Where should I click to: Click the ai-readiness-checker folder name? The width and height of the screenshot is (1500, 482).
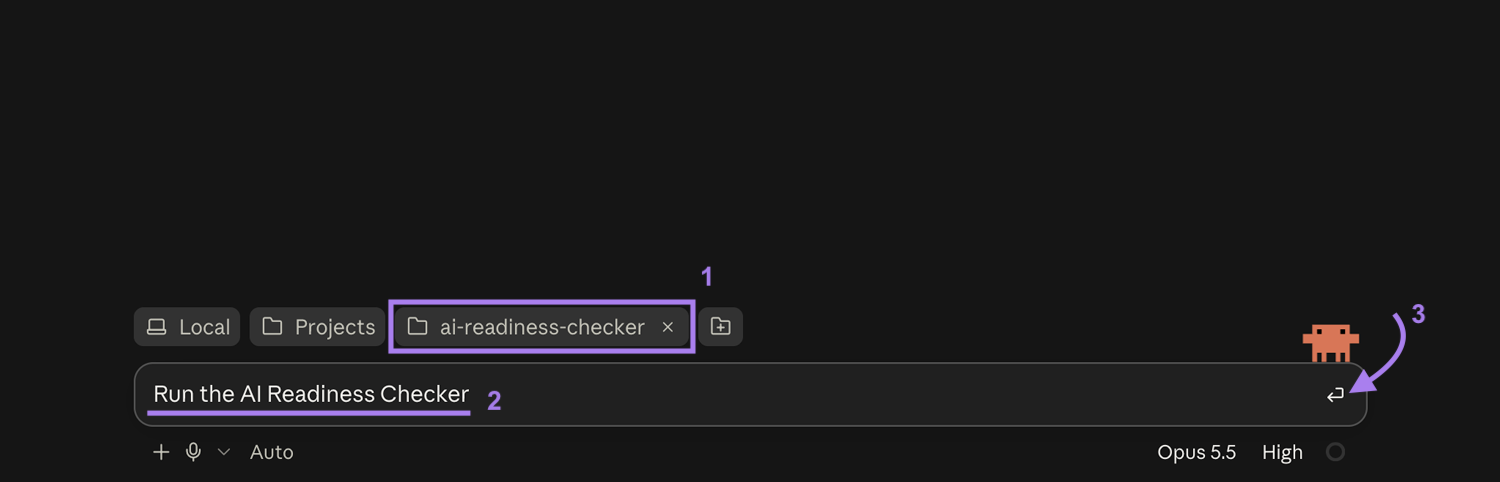tap(542, 327)
